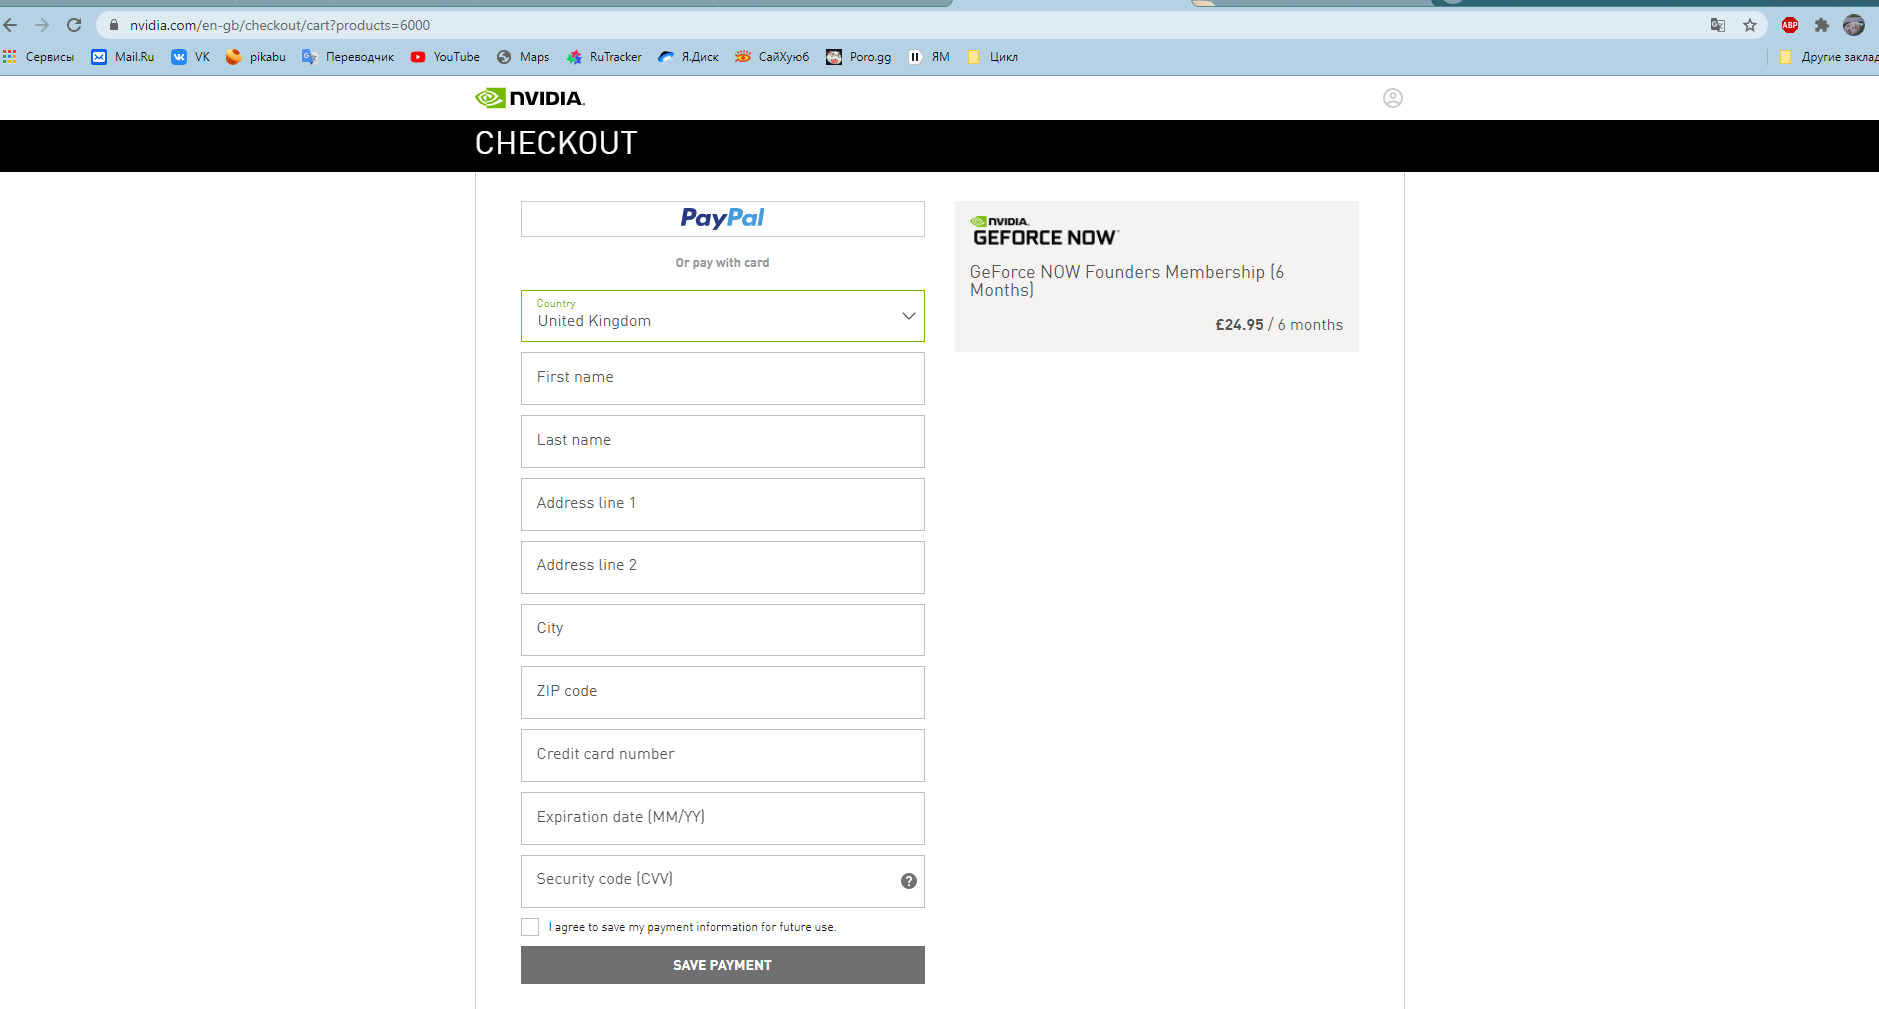Open NVIDIA account user icon
The width and height of the screenshot is (1879, 1009).
coord(1393,98)
